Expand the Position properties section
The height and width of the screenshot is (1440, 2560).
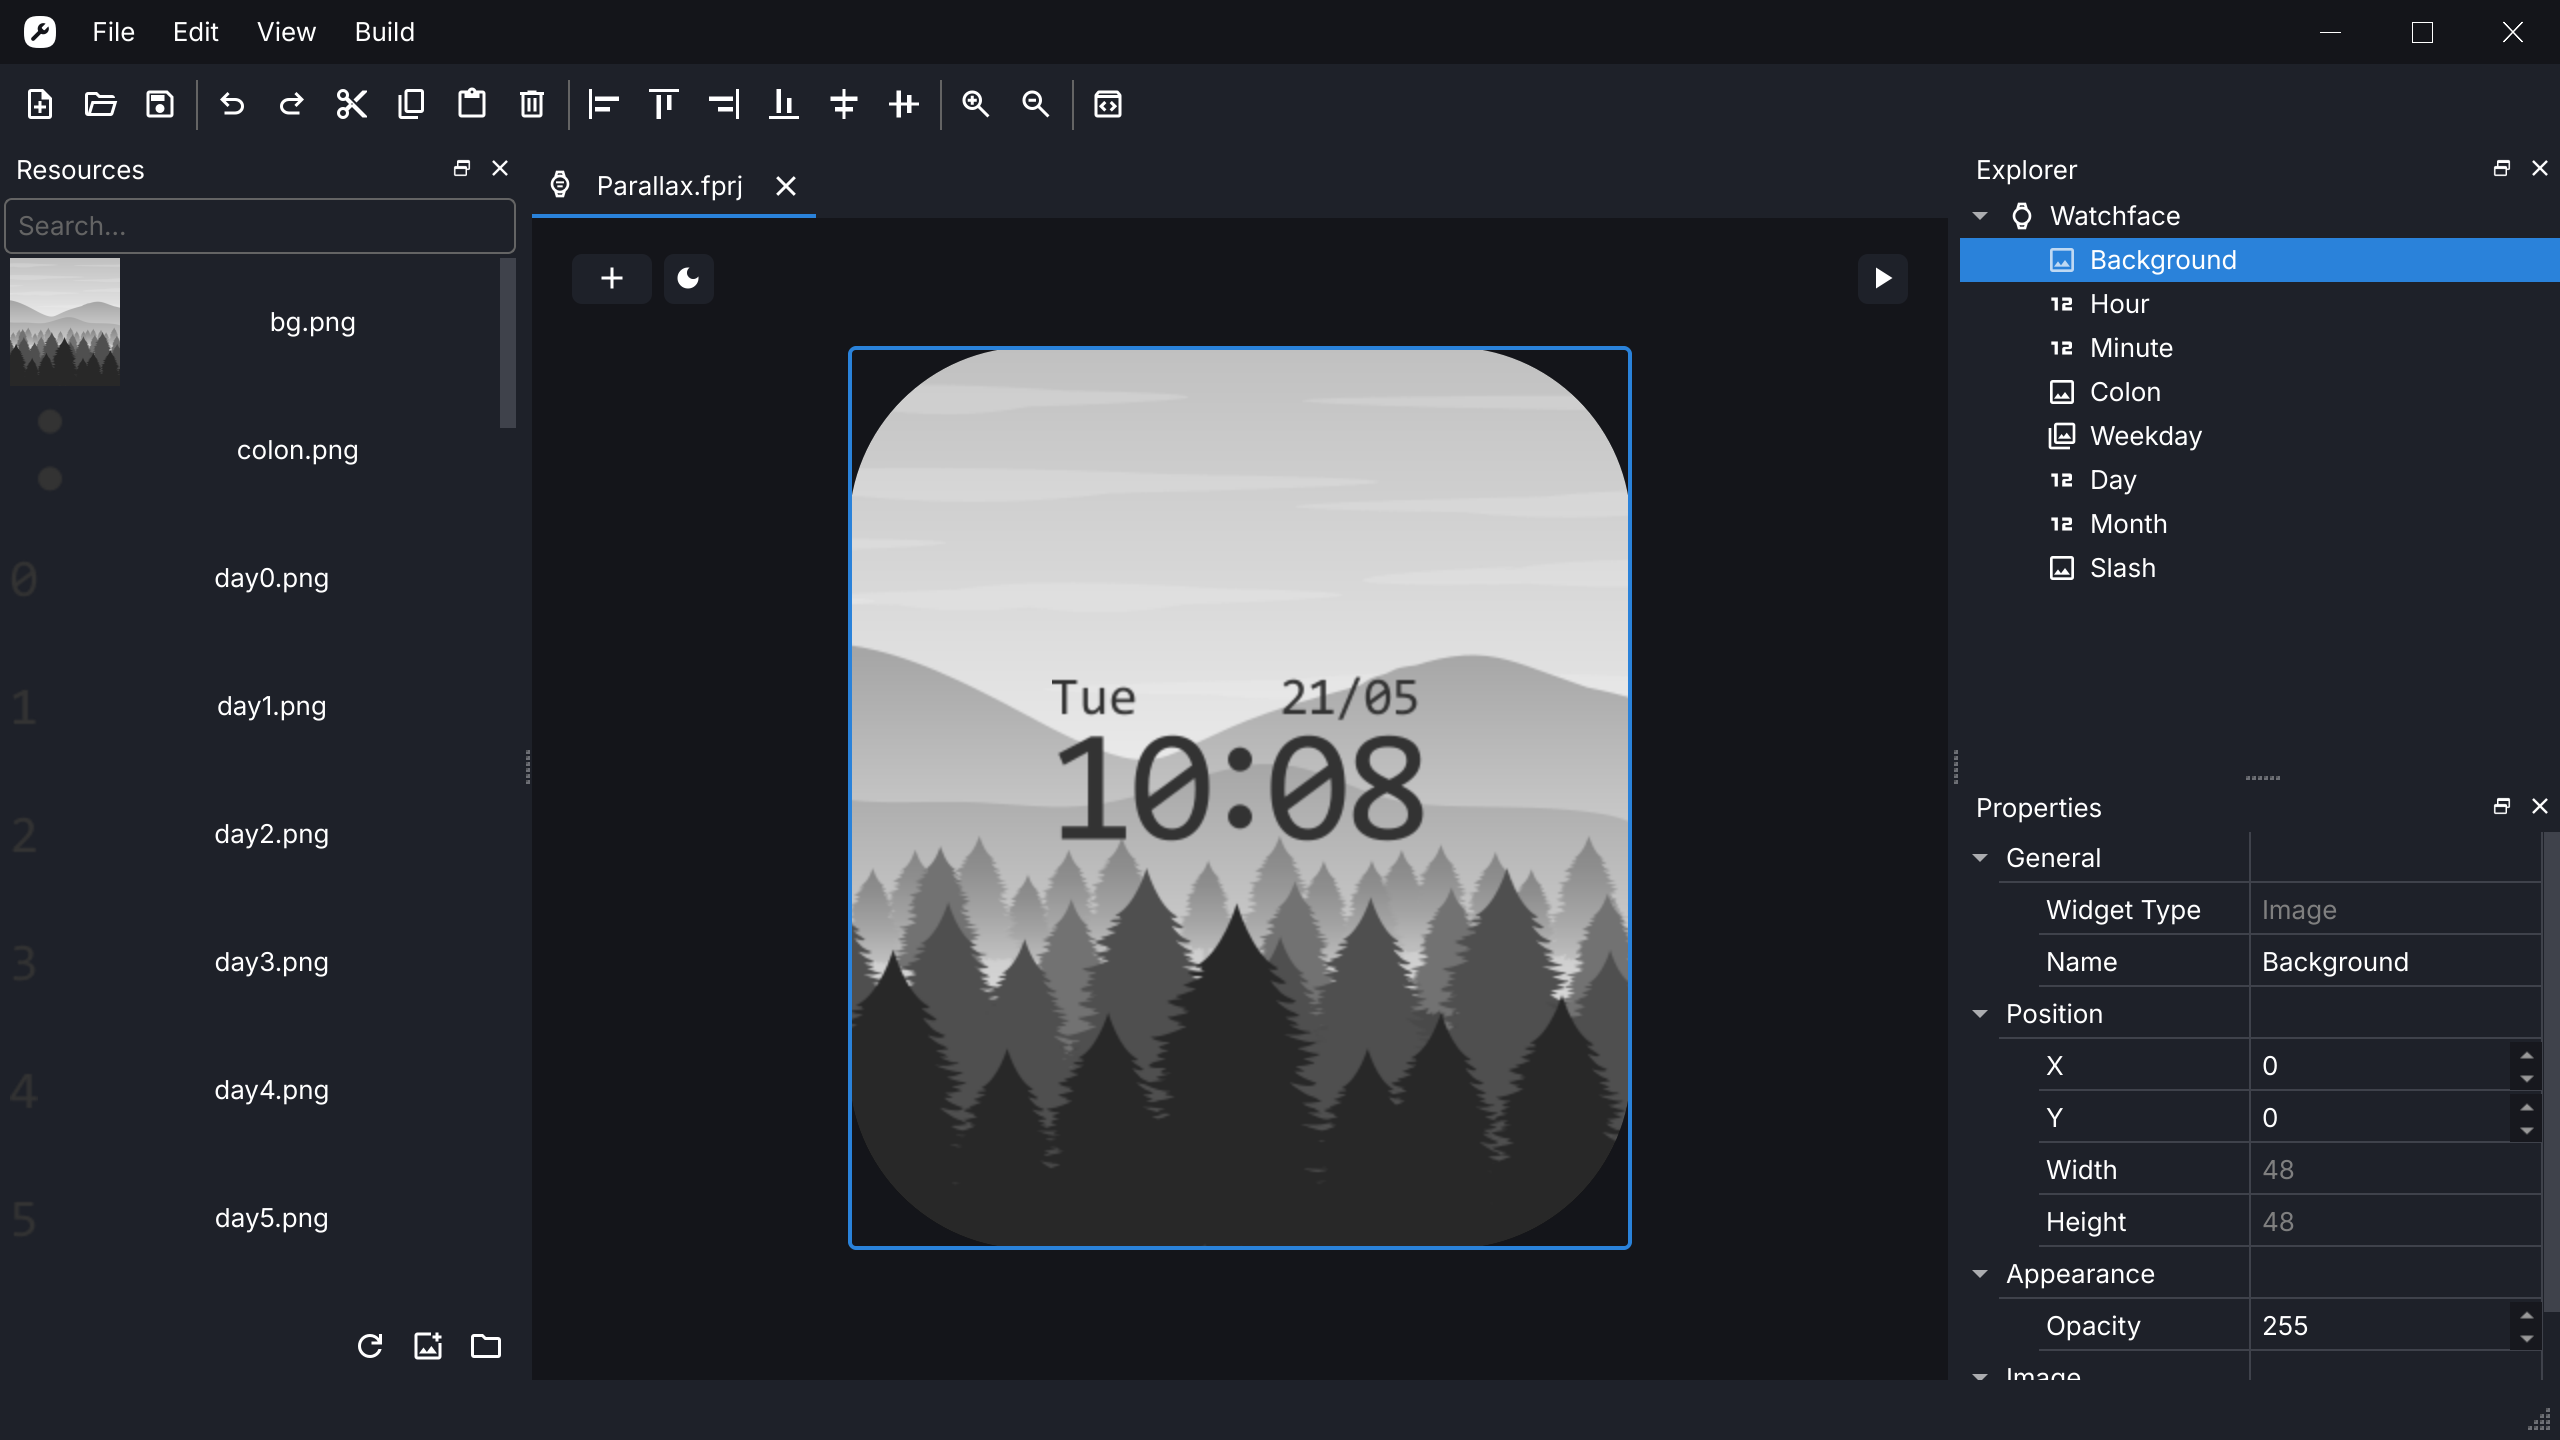(x=1983, y=1013)
